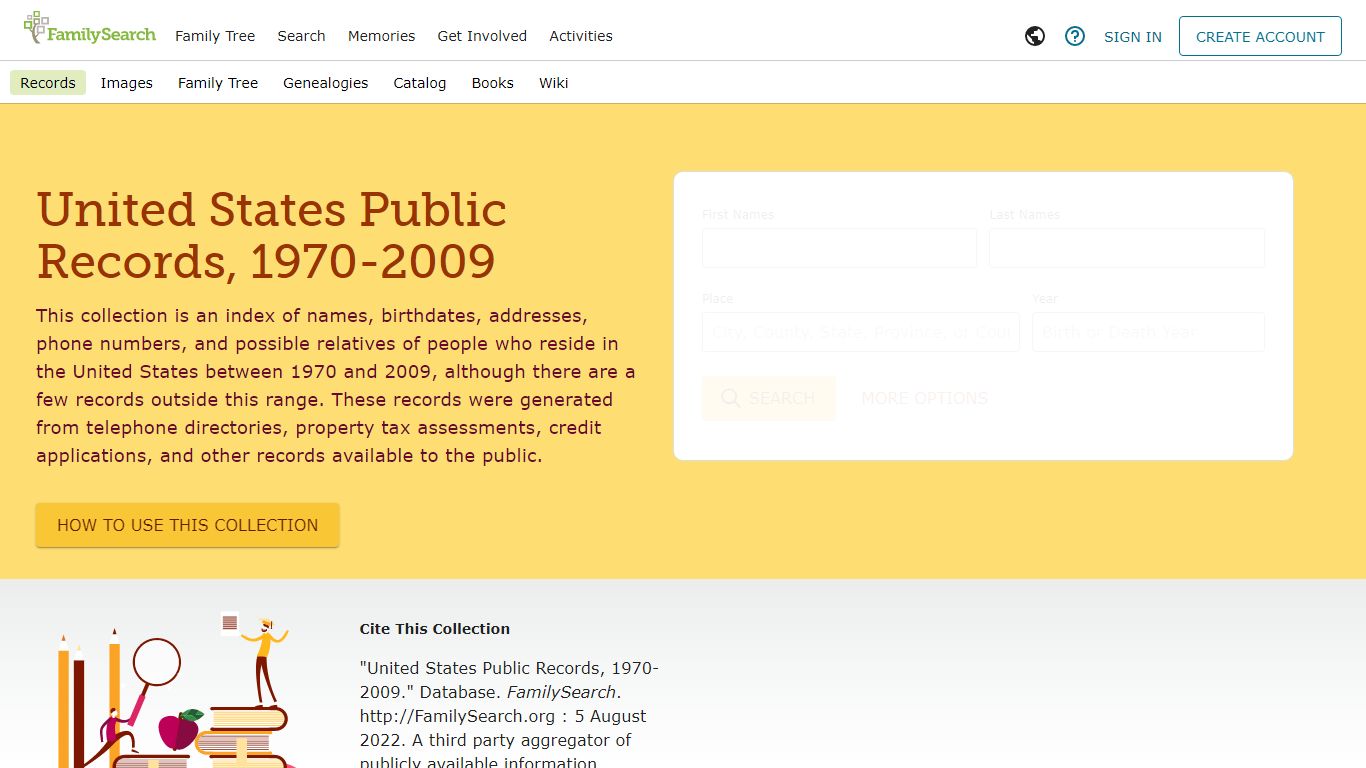The image size is (1366, 768).
Task: Open the Memories menu
Action: 381,36
